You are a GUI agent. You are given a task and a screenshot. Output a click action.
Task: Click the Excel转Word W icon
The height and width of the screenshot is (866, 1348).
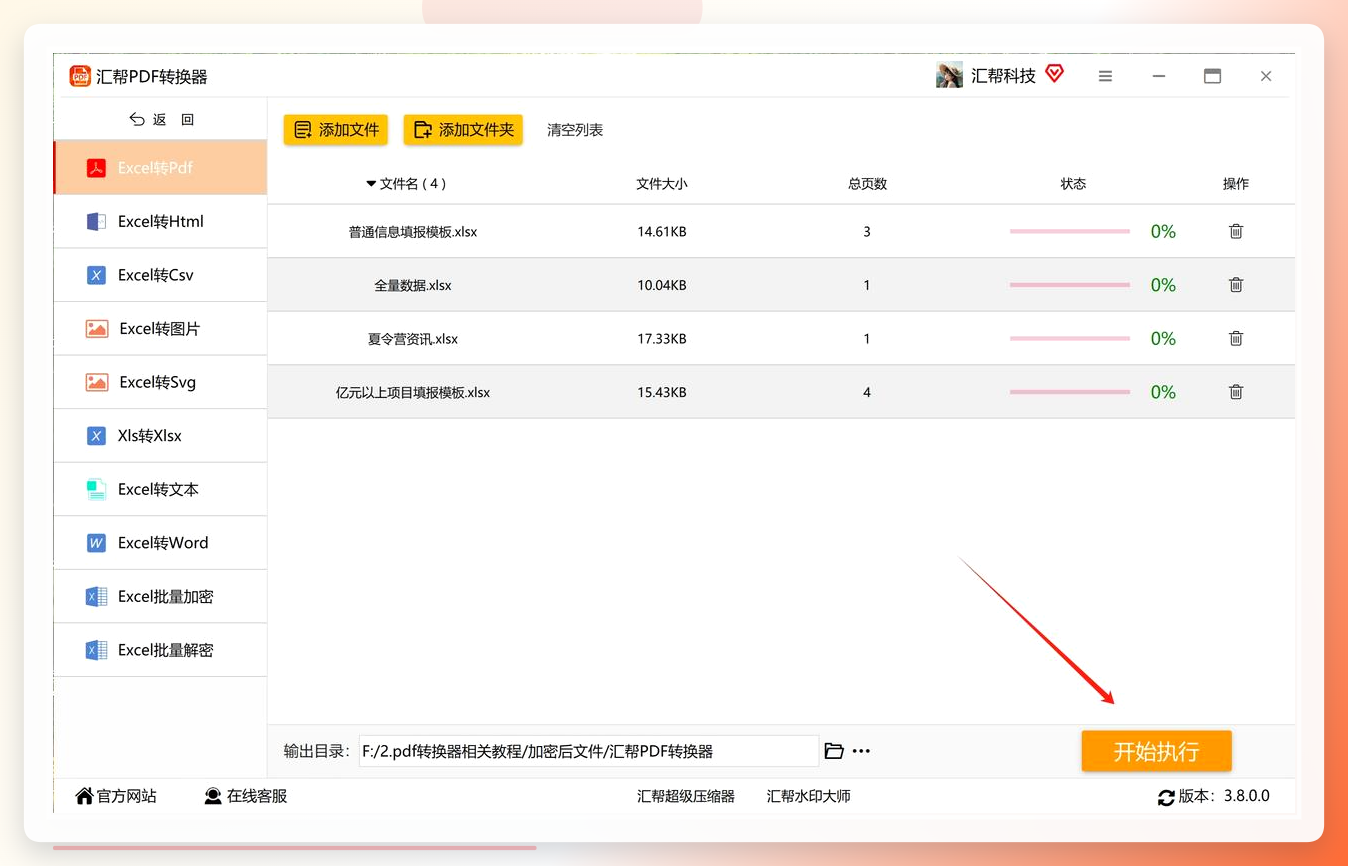click(x=96, y=543)
